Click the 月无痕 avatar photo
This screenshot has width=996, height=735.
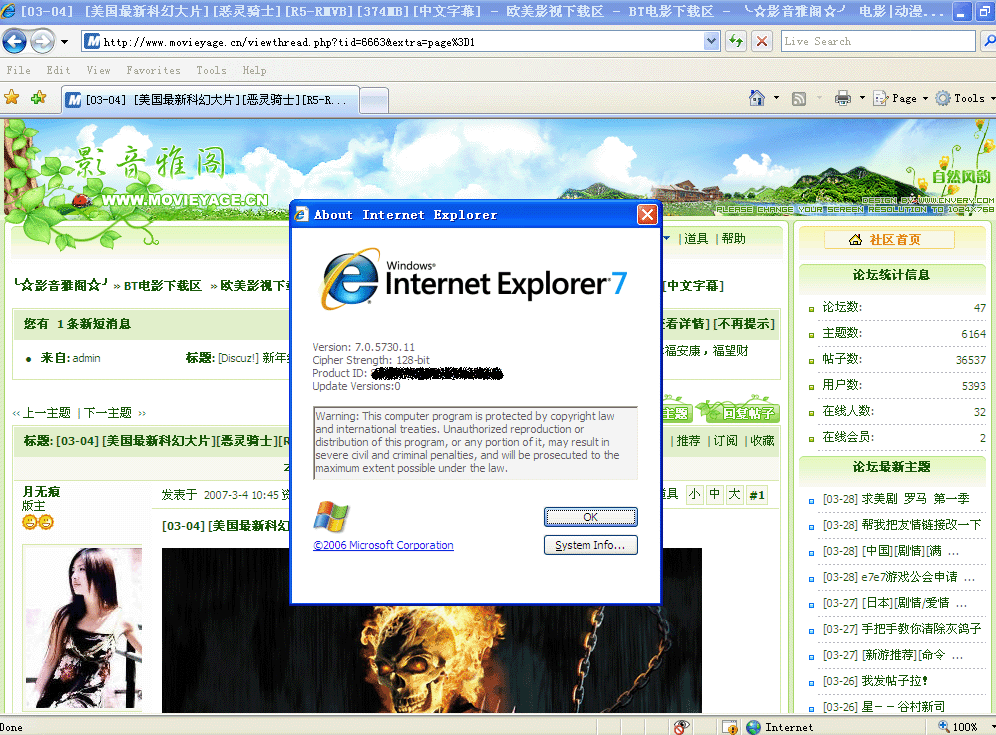(x=83, y=628)
